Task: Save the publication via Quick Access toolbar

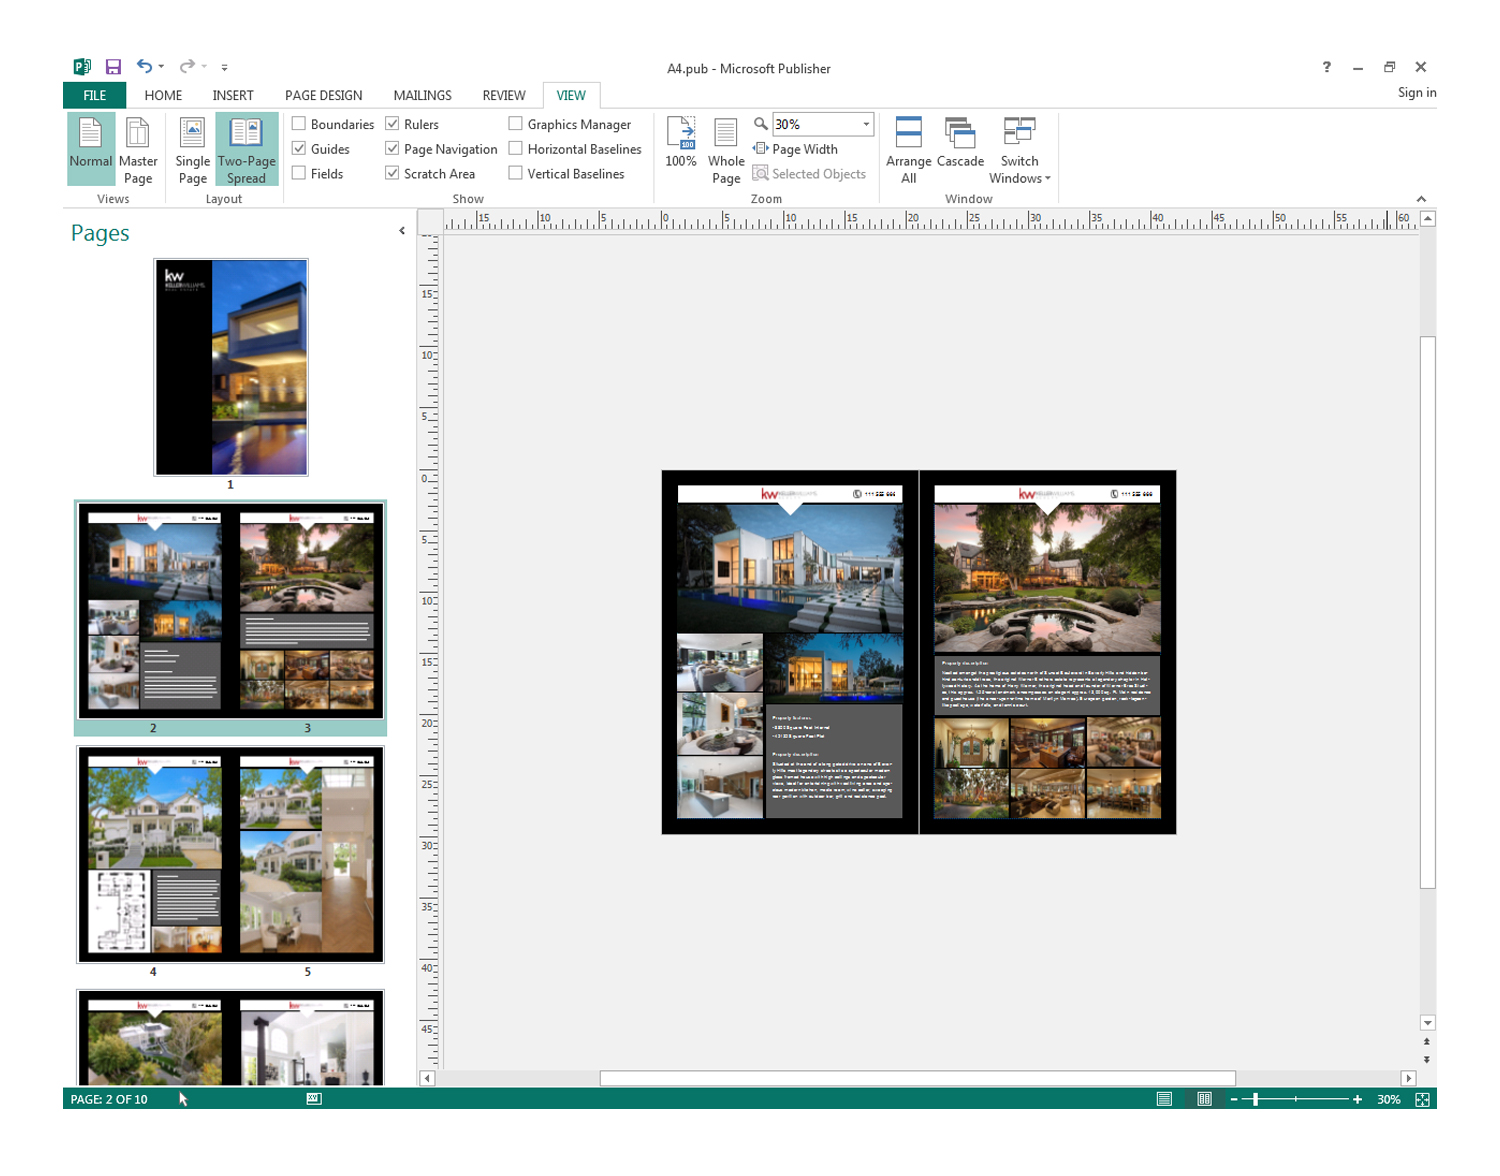Action: (113, 66)
